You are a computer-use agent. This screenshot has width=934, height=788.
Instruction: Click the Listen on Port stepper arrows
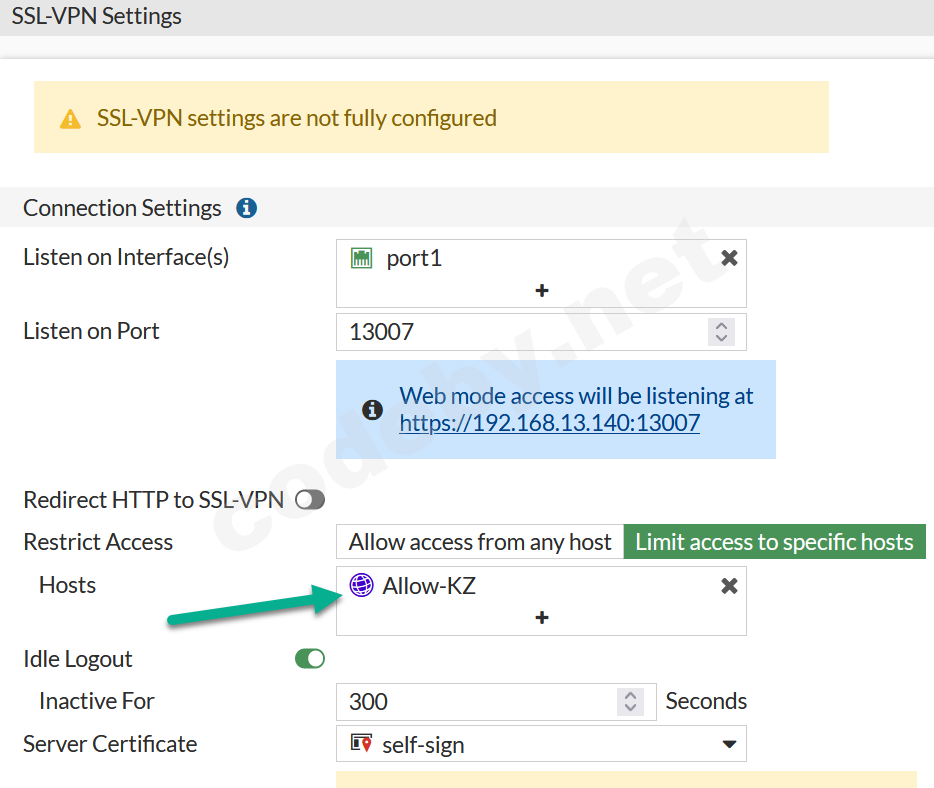[721, 331]
